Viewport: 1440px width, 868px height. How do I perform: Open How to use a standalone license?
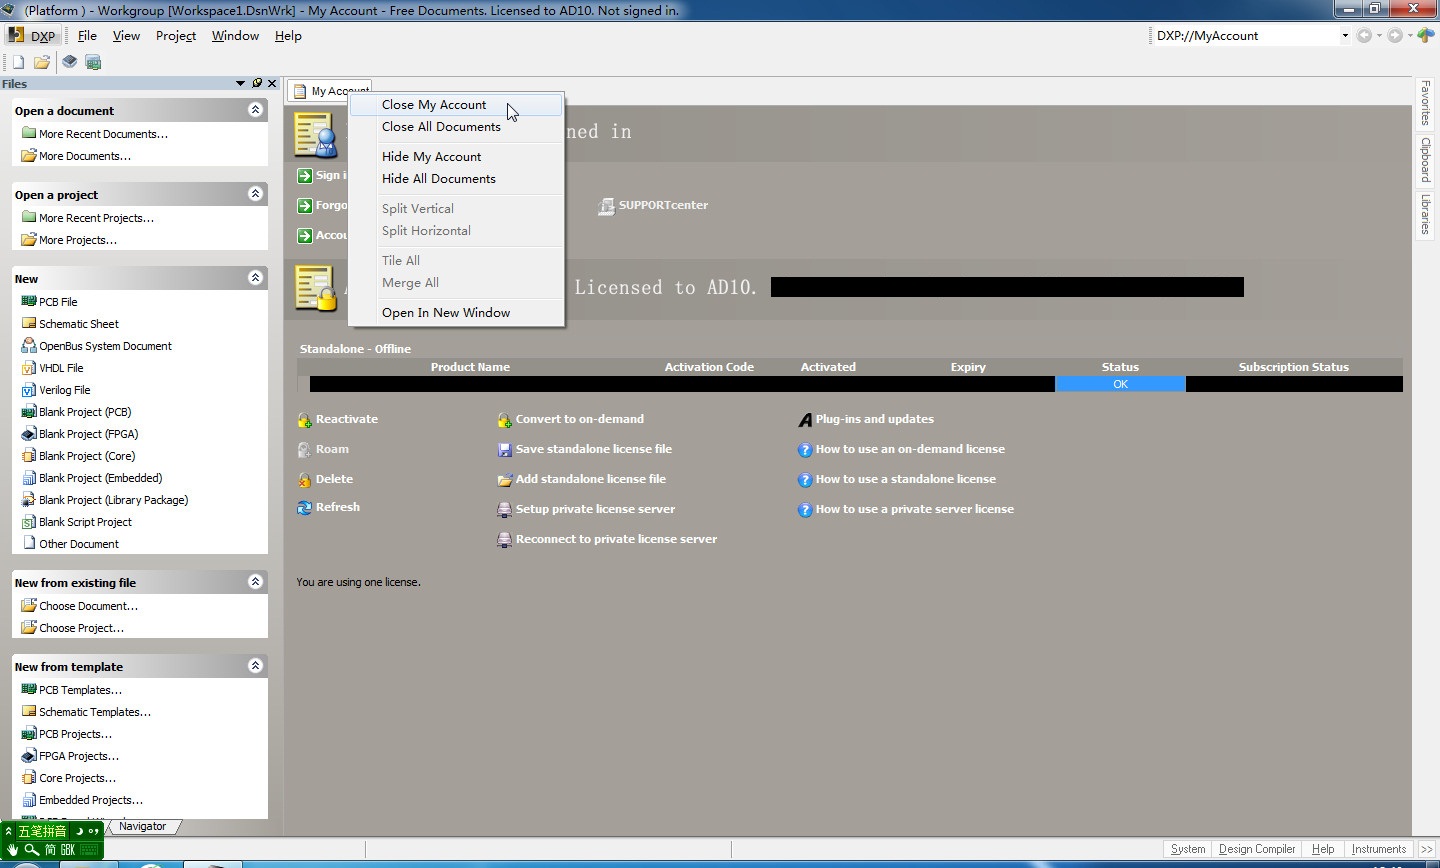click(x=906, y=479)
